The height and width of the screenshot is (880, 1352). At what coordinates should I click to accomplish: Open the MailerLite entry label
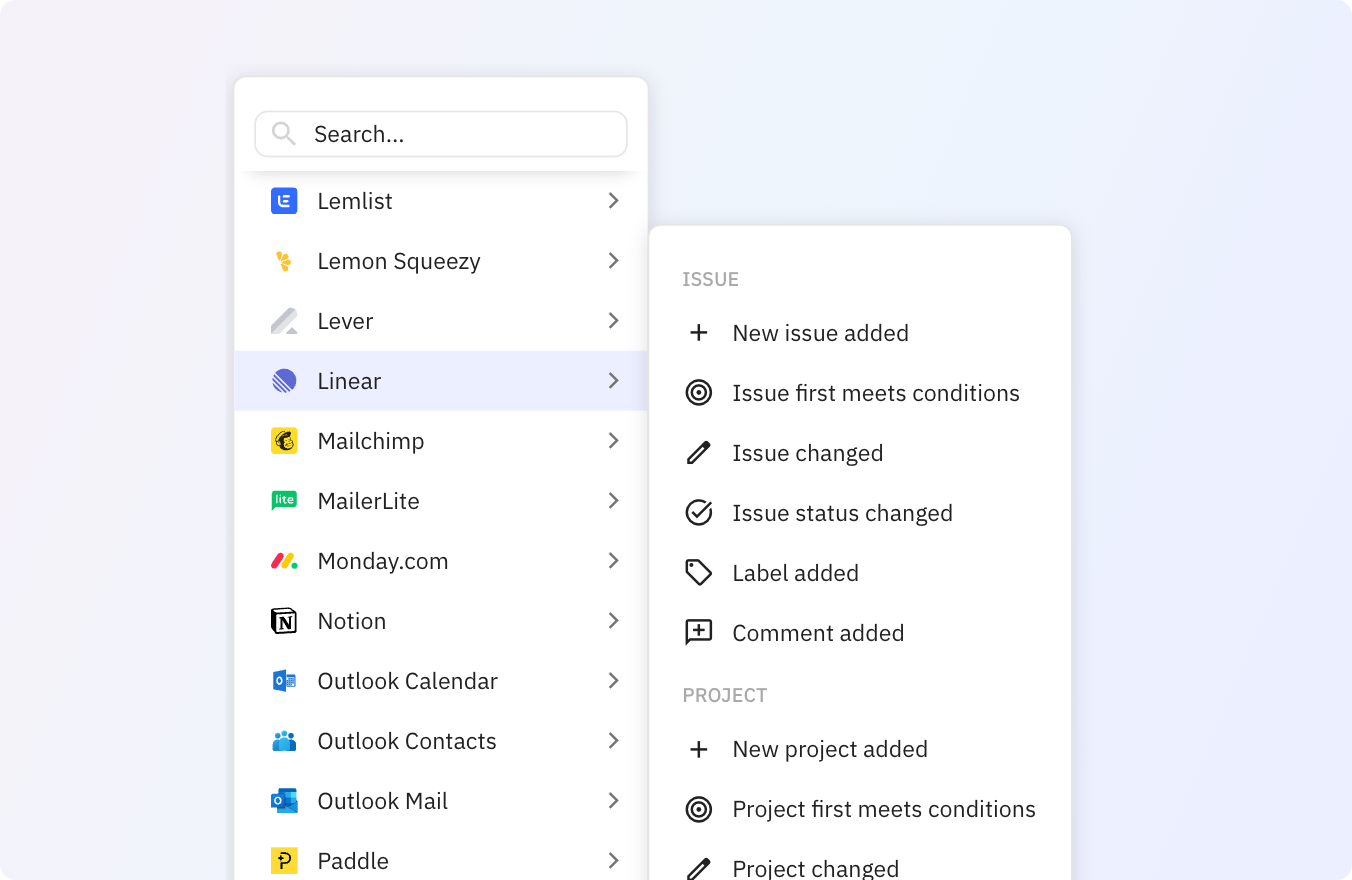pyautogui.click(x=368, y=501)
